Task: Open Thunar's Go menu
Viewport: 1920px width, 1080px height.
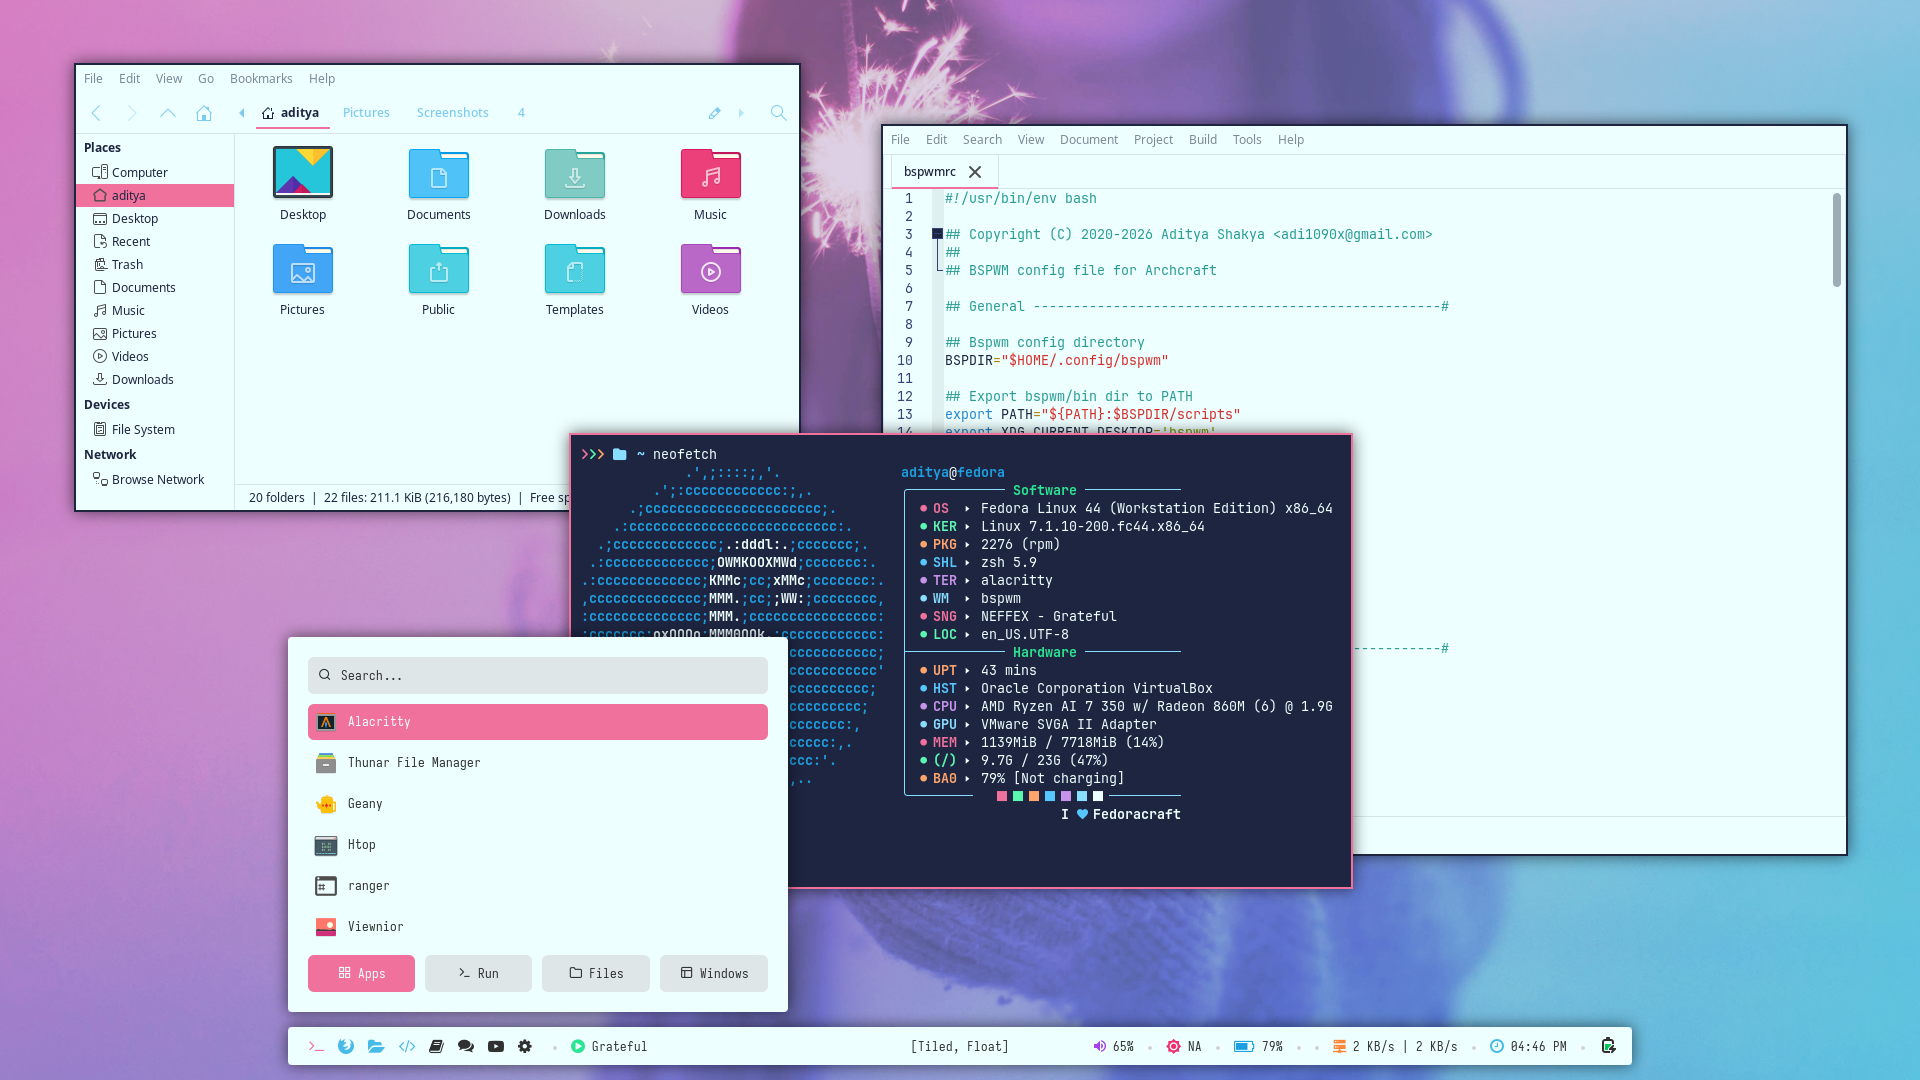Action: click(x=206, y=78)
